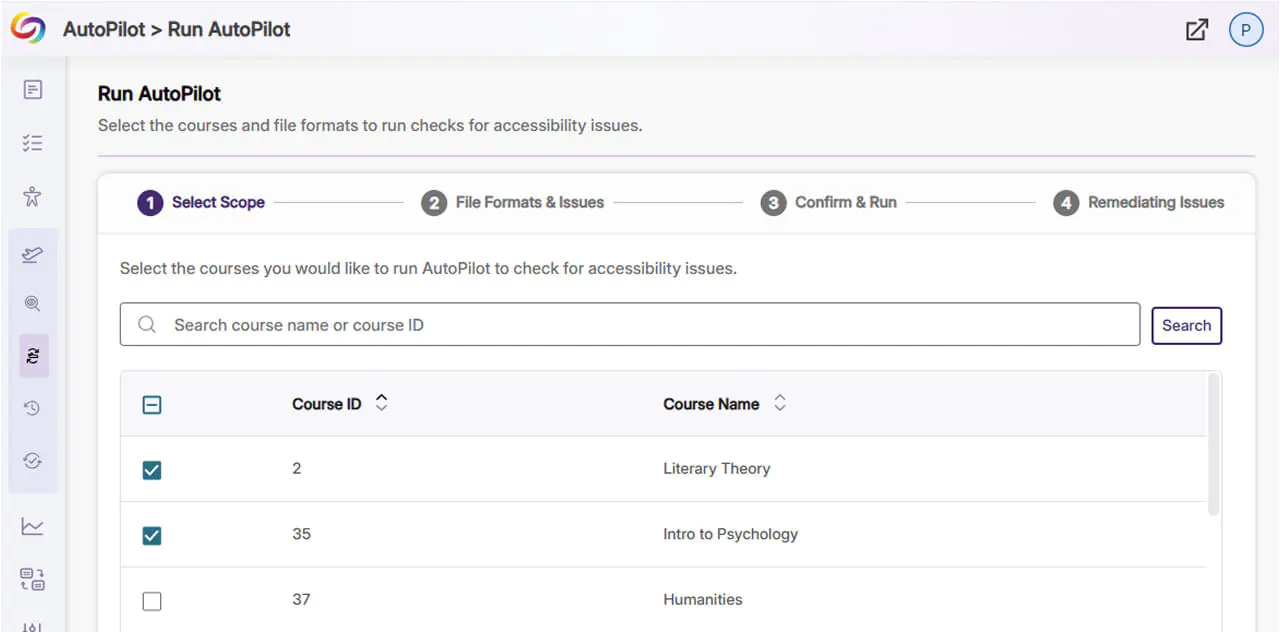The image size is (1280, 632).
Task: Open the magnifier scan icon in sidebar
Action: pos(33,303)
